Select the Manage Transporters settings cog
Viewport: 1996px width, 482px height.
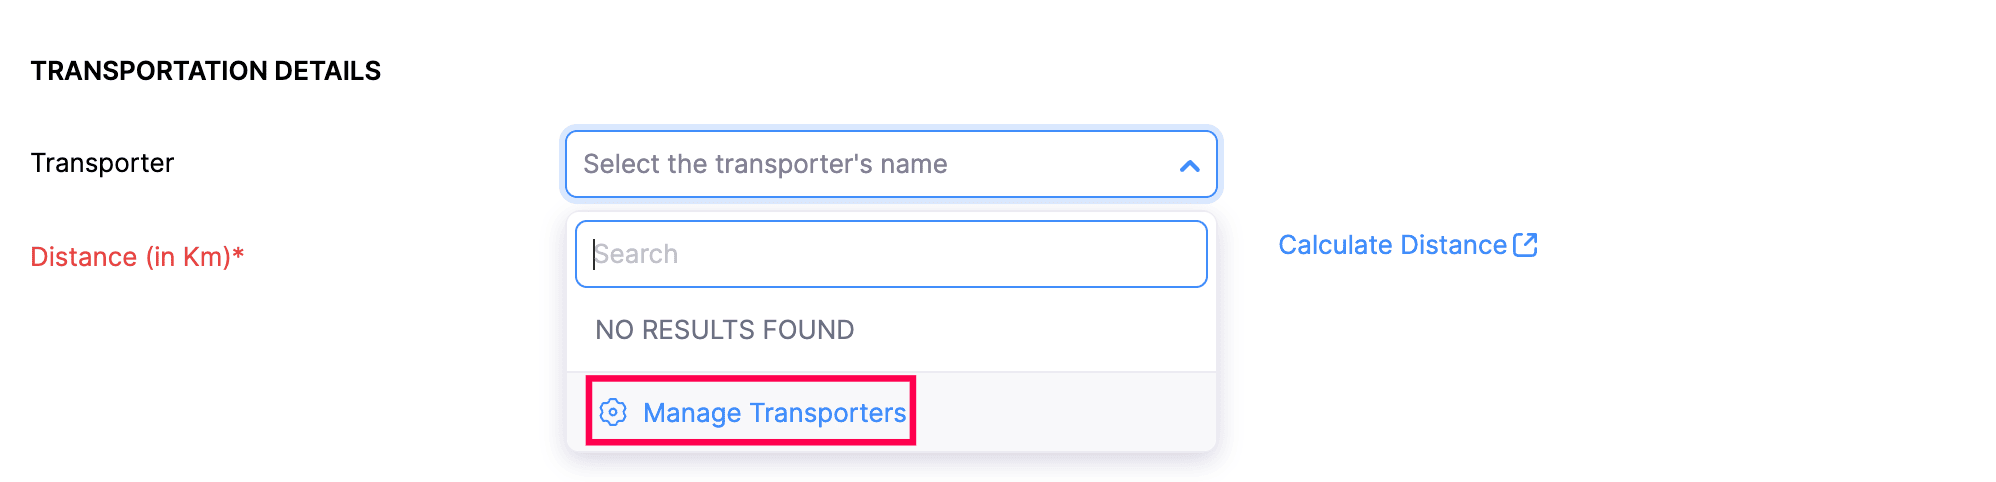613,412
